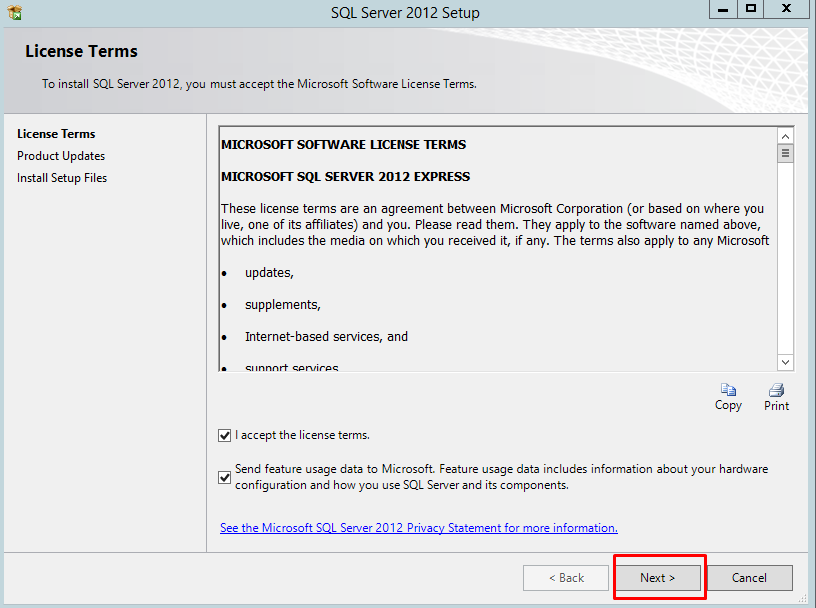Select the Product Updates step in sidebar
The image size is (816, 608).
(x=61, y=156)
